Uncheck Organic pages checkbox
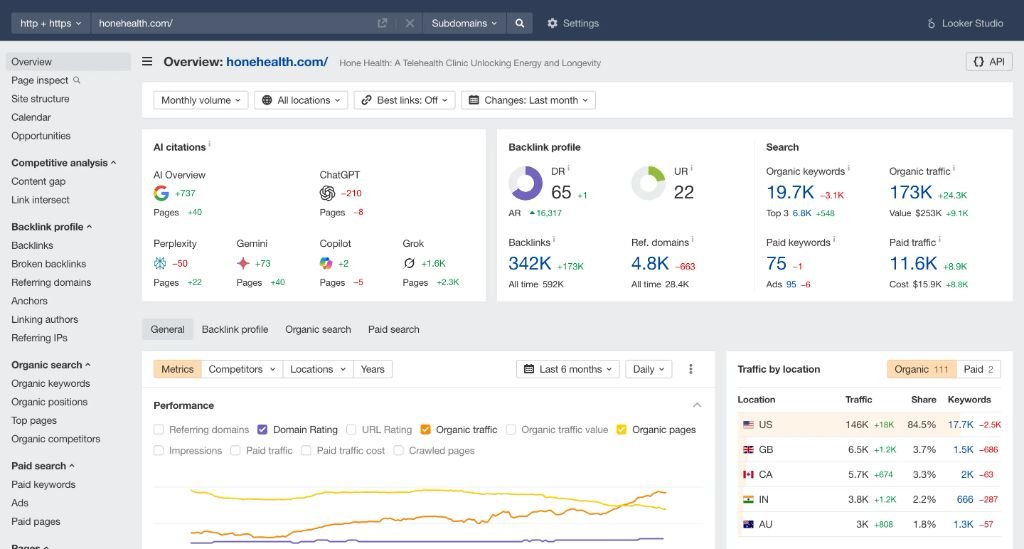This screenshot has height=549, width=1024. [x=622, y=430]
